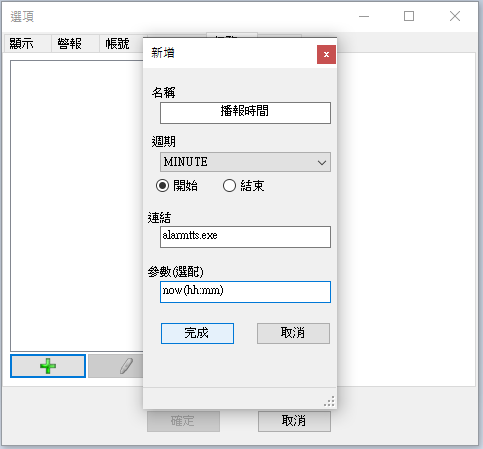Select the 開始 radio button
The image size is (483, 449).
162,186
